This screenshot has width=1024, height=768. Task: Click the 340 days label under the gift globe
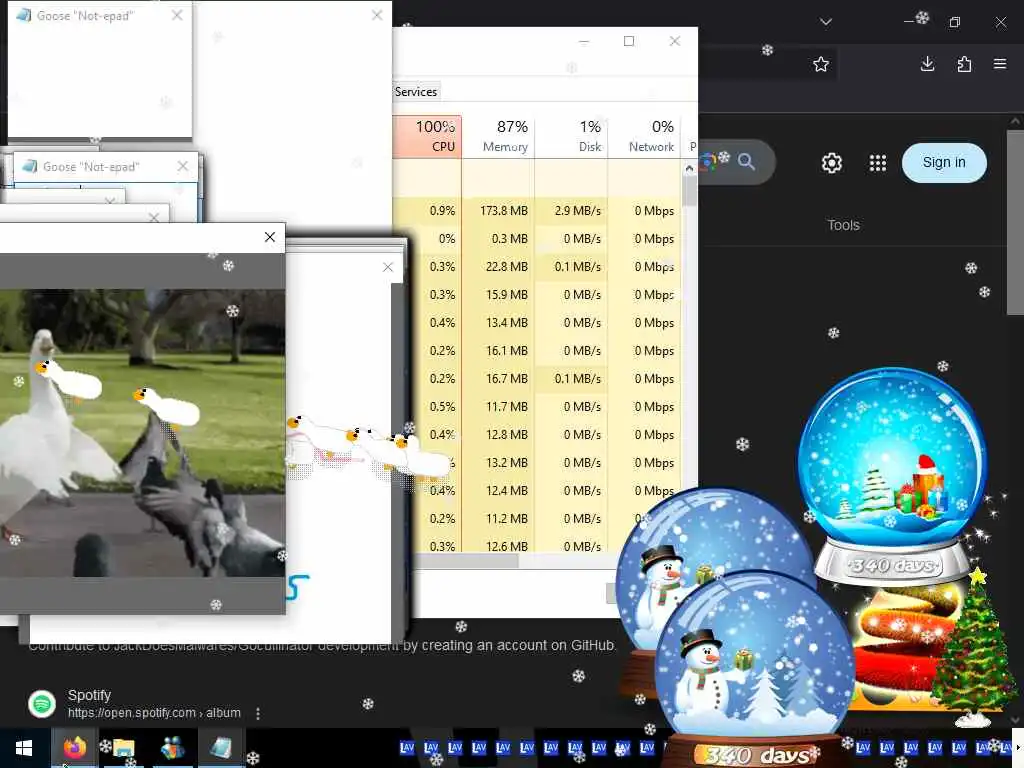(893, 565)
